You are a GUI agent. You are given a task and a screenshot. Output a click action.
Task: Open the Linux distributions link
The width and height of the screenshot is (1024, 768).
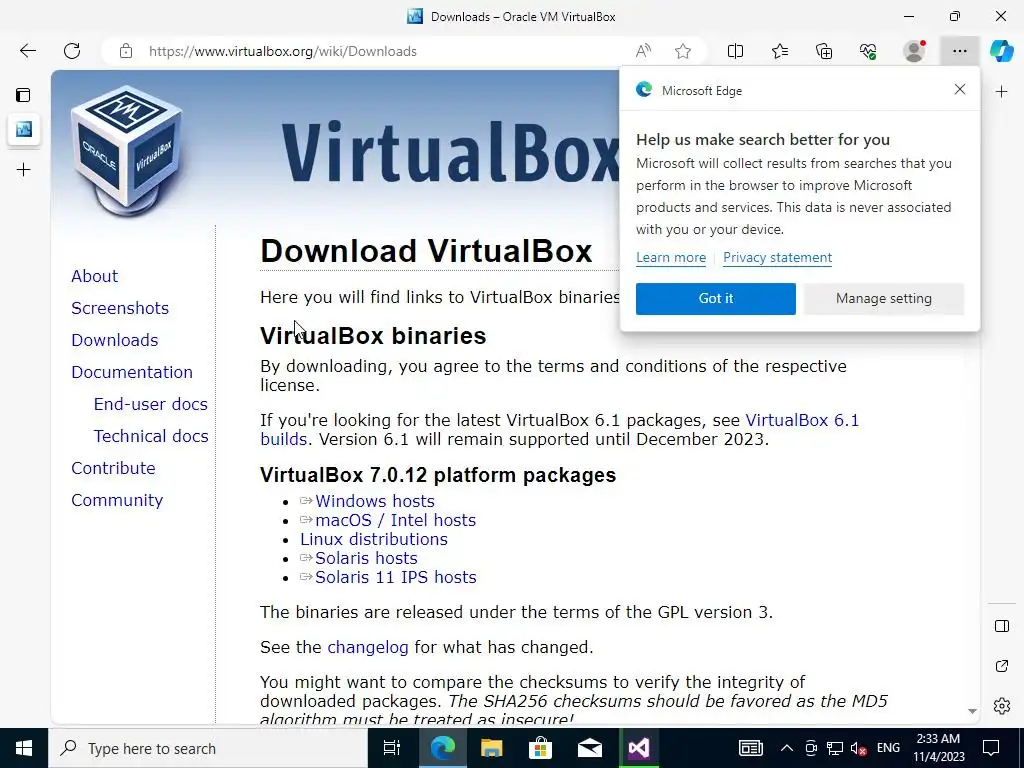[374, 539]
